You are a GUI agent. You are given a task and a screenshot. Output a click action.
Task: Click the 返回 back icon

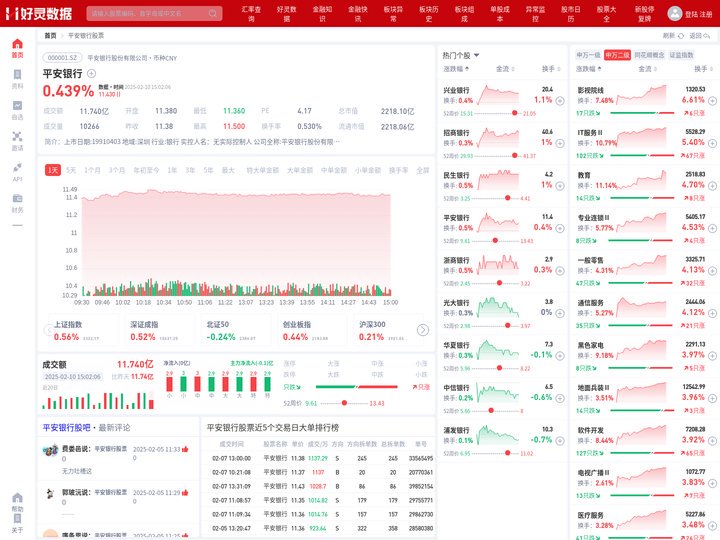(706, 36)
